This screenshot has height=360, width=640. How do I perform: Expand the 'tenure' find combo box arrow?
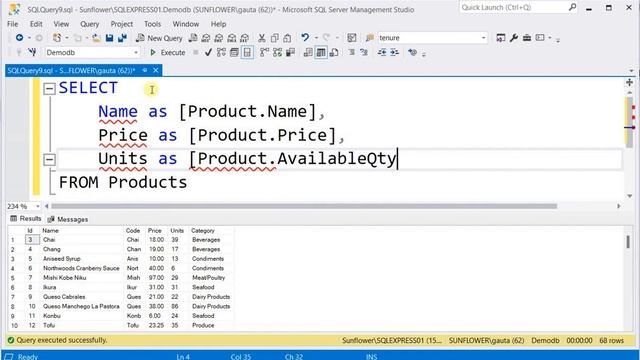(x=483, y=38)
